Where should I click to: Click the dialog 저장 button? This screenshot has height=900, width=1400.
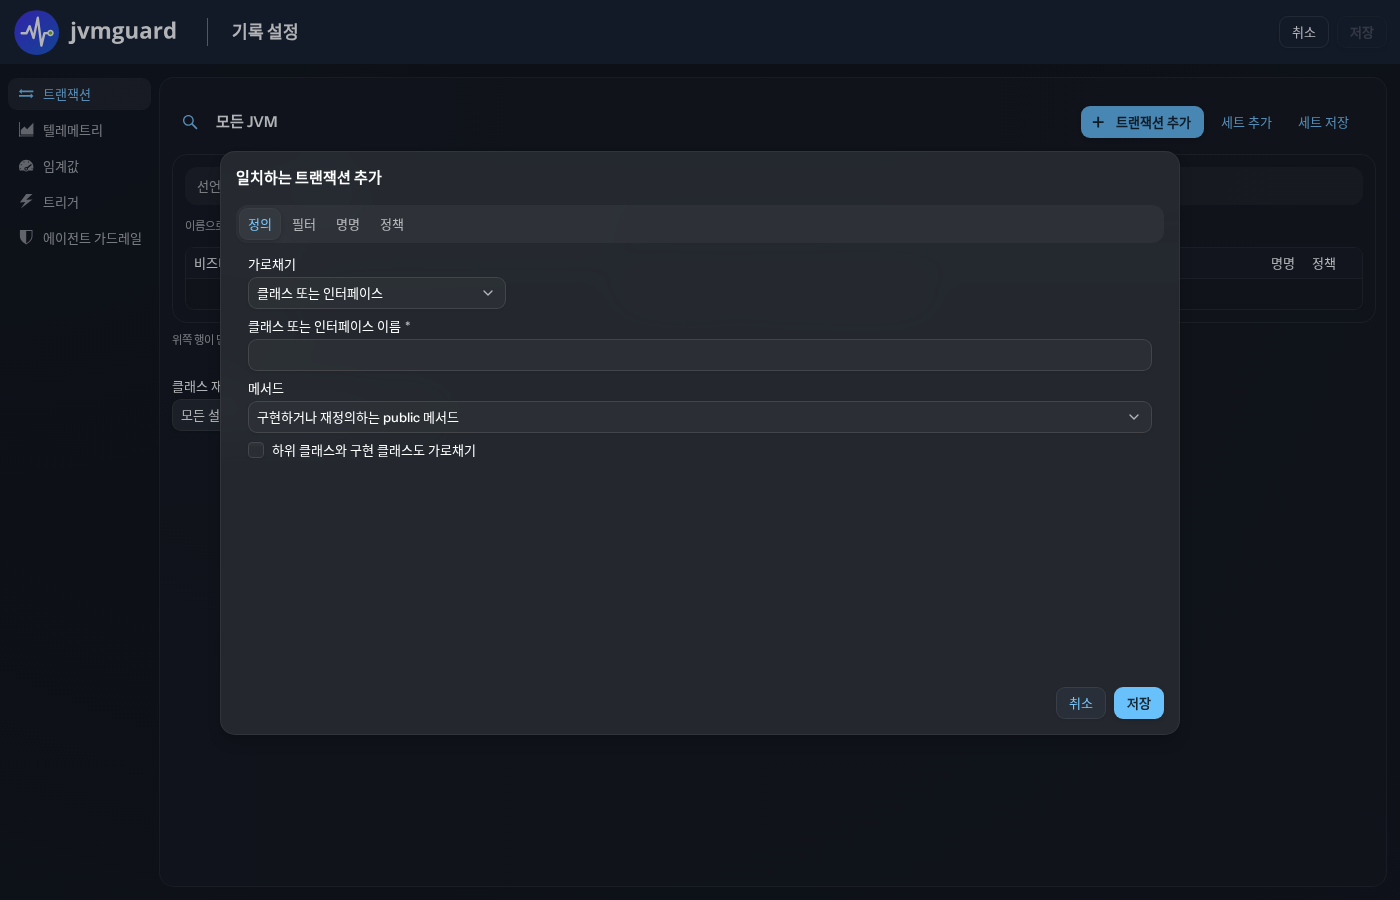coord(1139,703)
